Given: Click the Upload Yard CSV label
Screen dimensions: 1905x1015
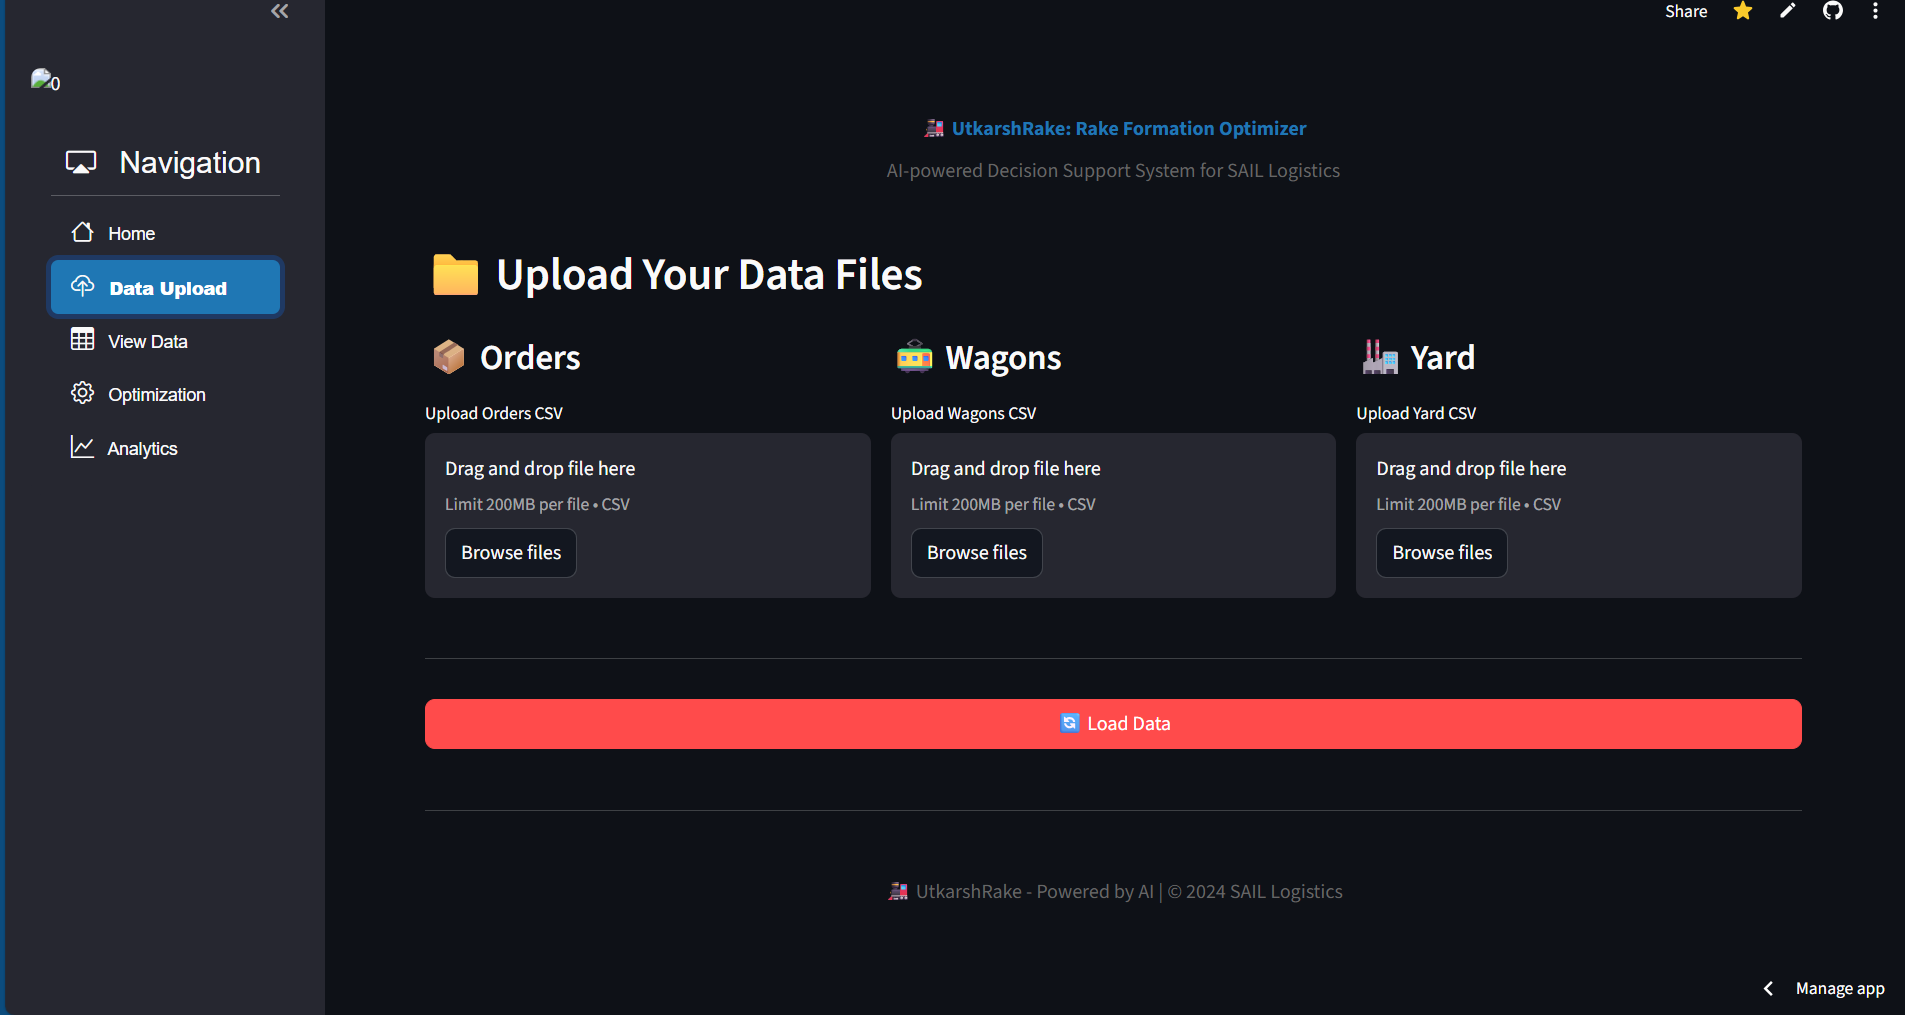Looking at the screenshot, I should [x=1416, y=413].
